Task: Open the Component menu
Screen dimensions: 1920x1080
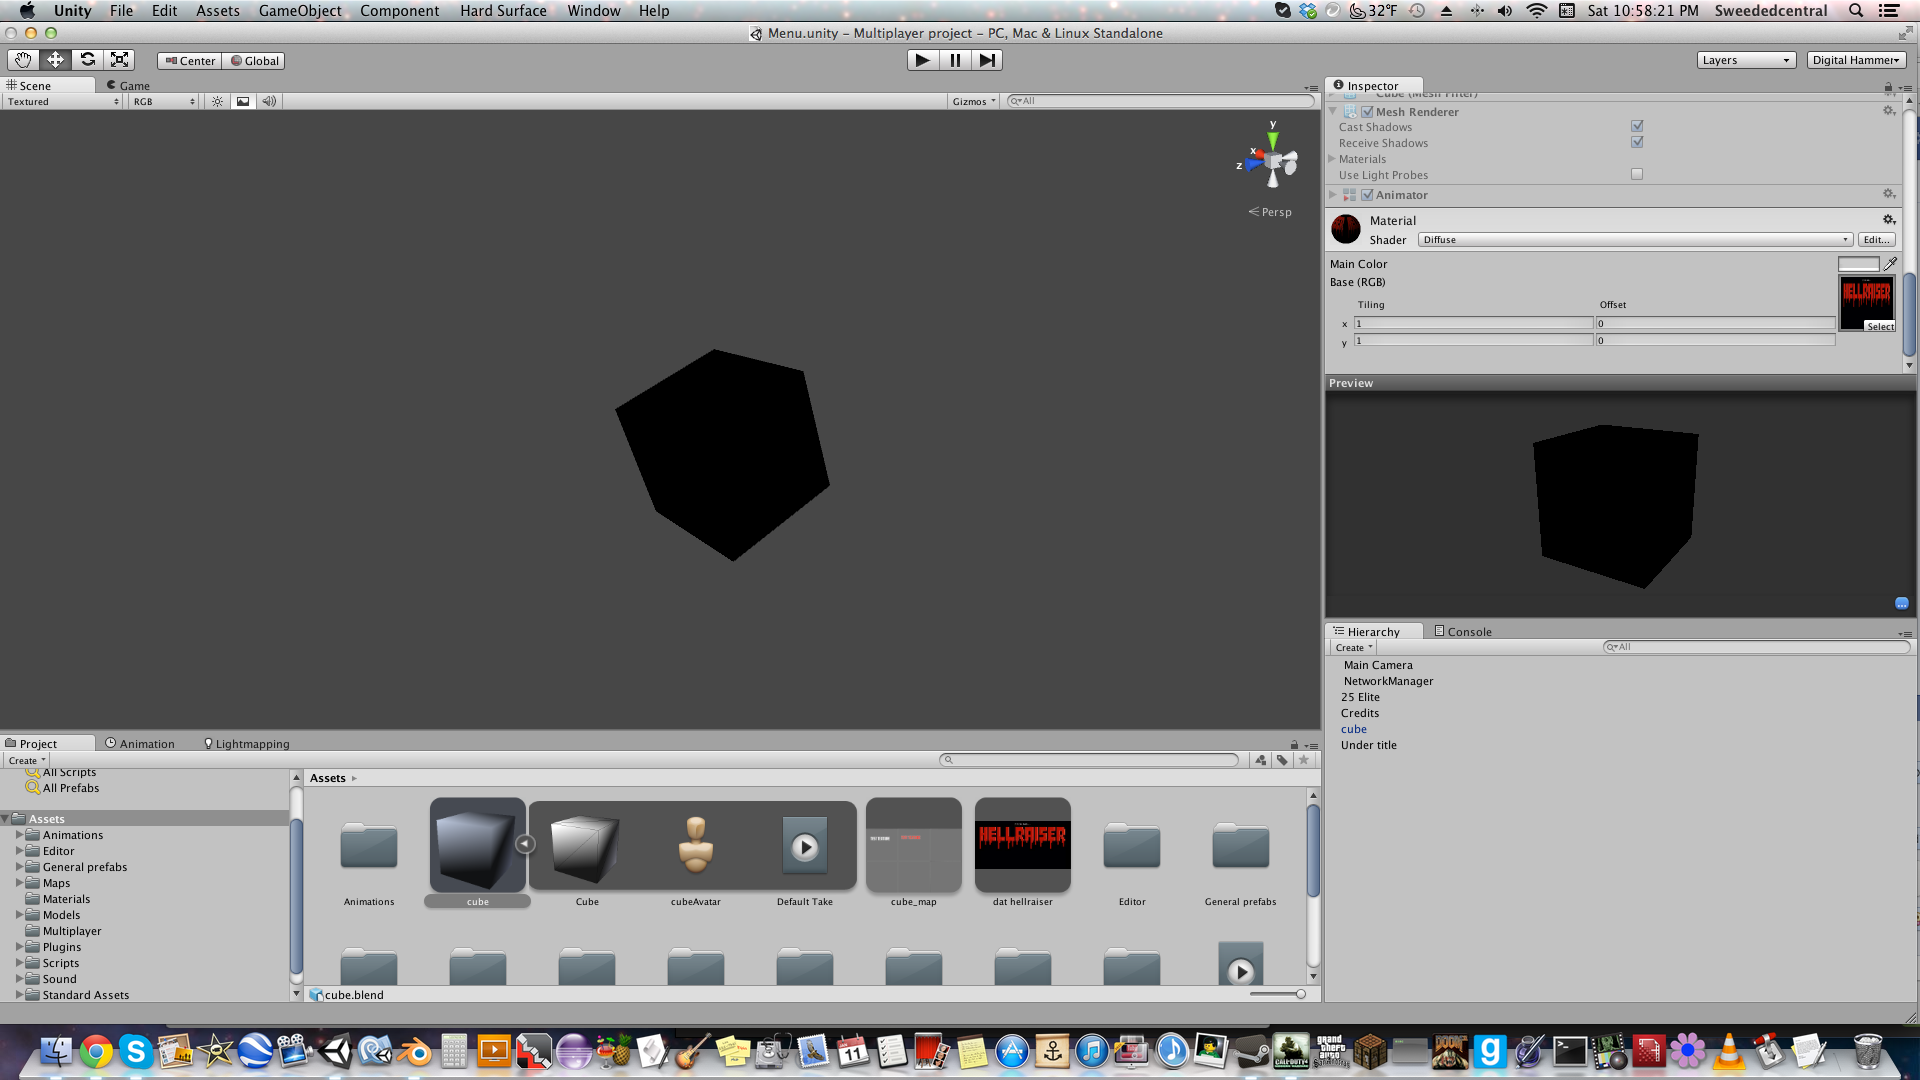Action: pos(399,10)
